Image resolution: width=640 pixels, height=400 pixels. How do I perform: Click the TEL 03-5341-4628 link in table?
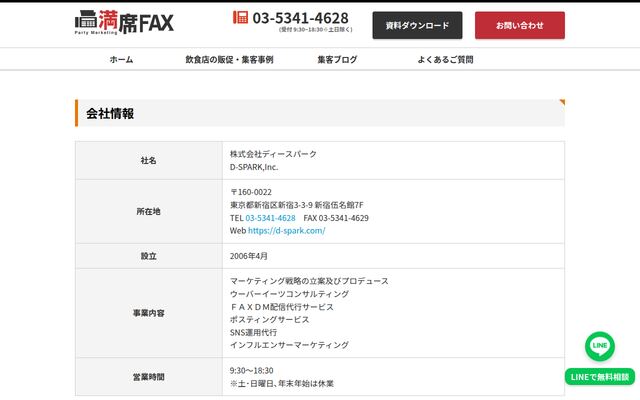pyautogui.click(x=270, y=218)
